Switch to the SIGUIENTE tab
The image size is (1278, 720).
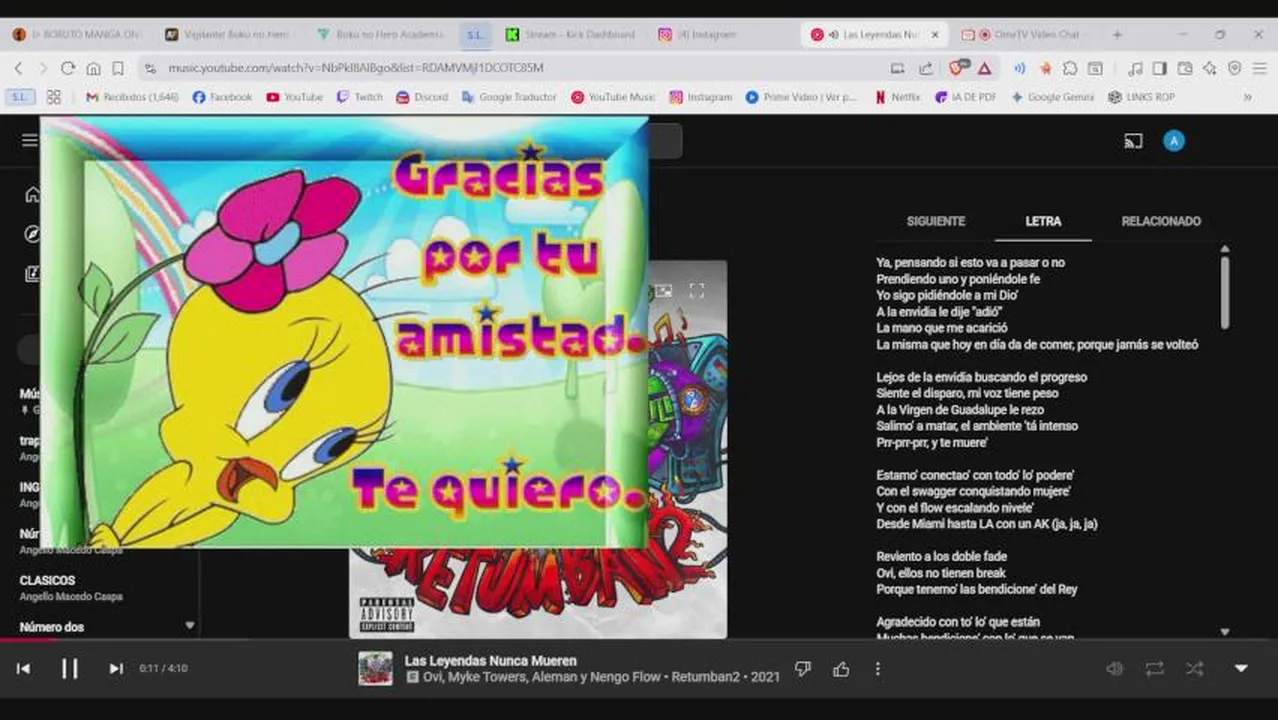point(936,221)
